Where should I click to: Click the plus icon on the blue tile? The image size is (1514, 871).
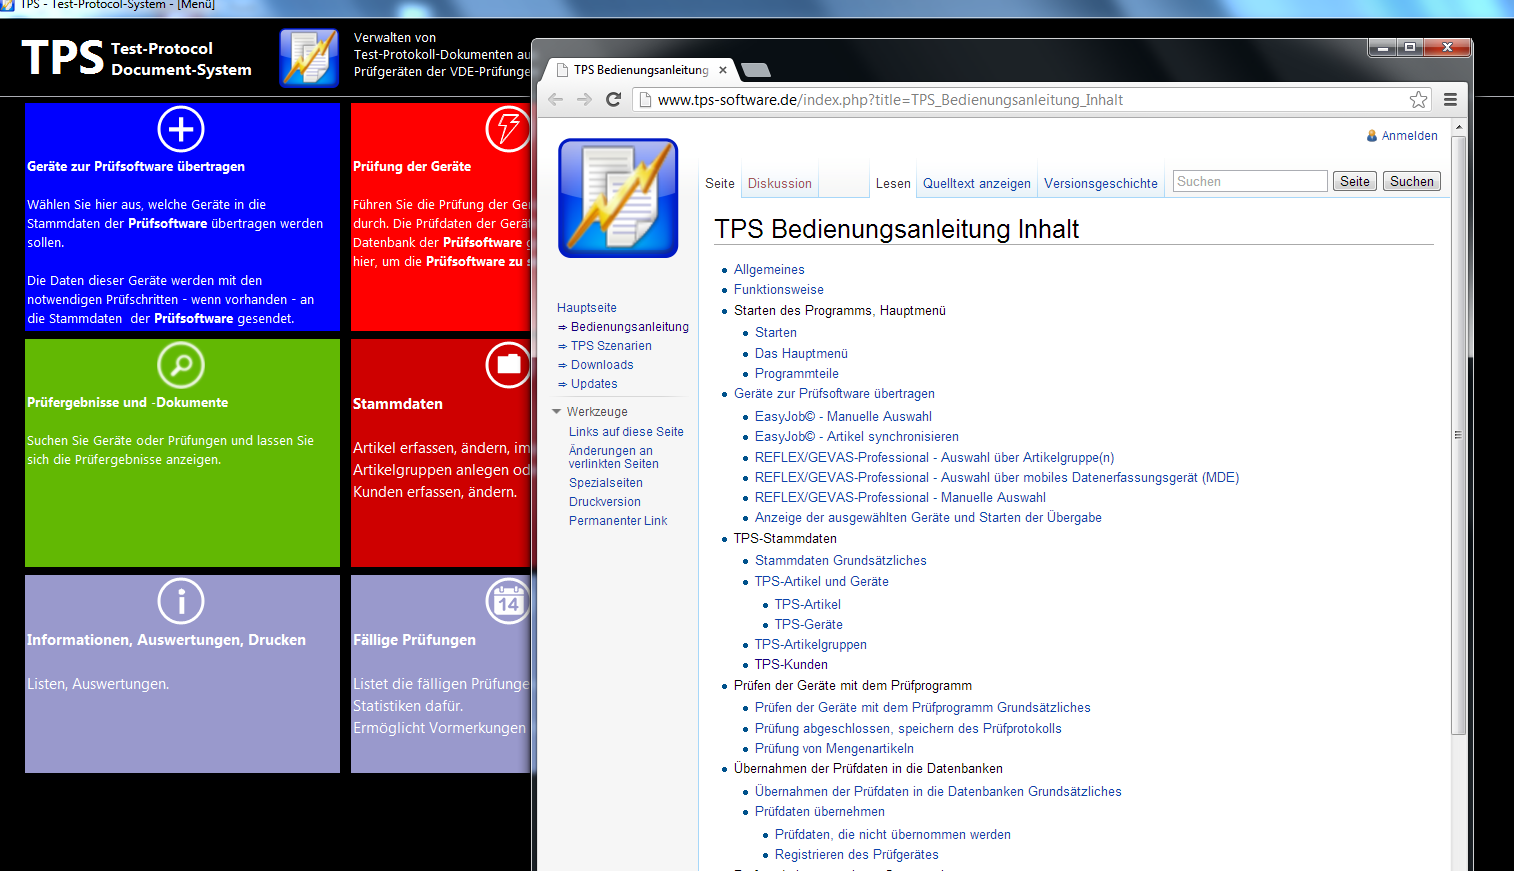181,129
